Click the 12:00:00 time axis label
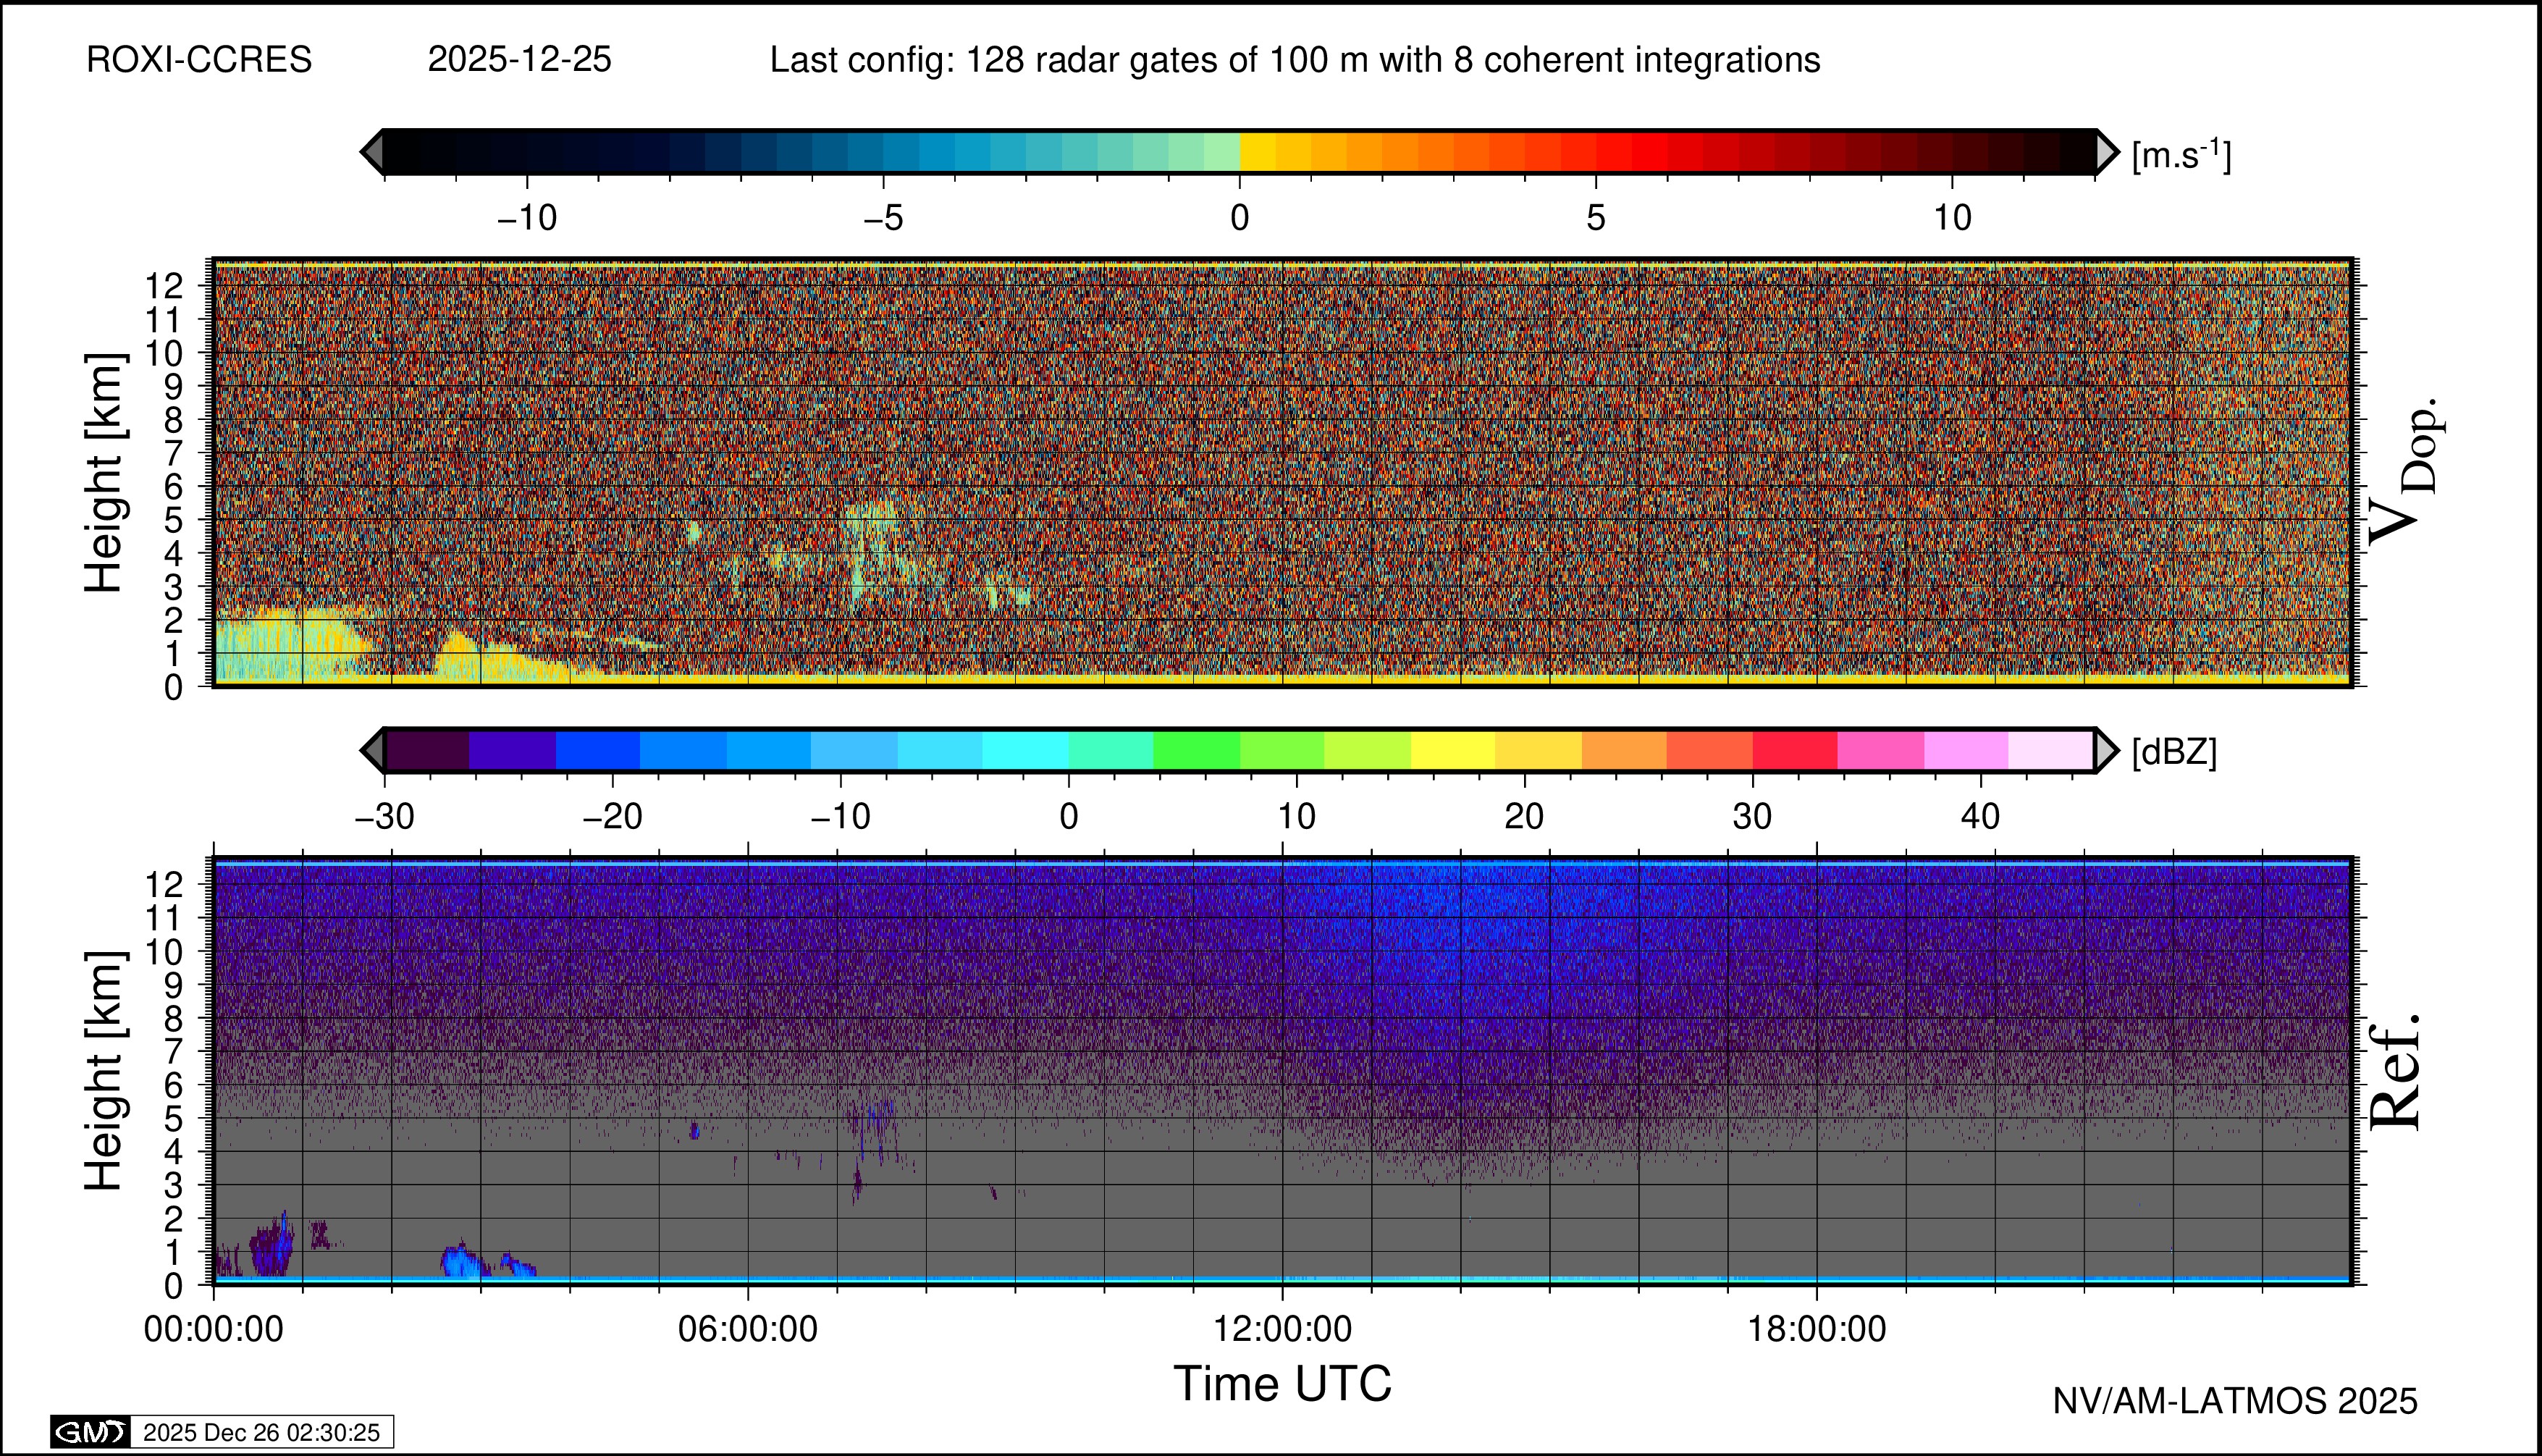2542x1456 pixels. pos(1282,1329)
